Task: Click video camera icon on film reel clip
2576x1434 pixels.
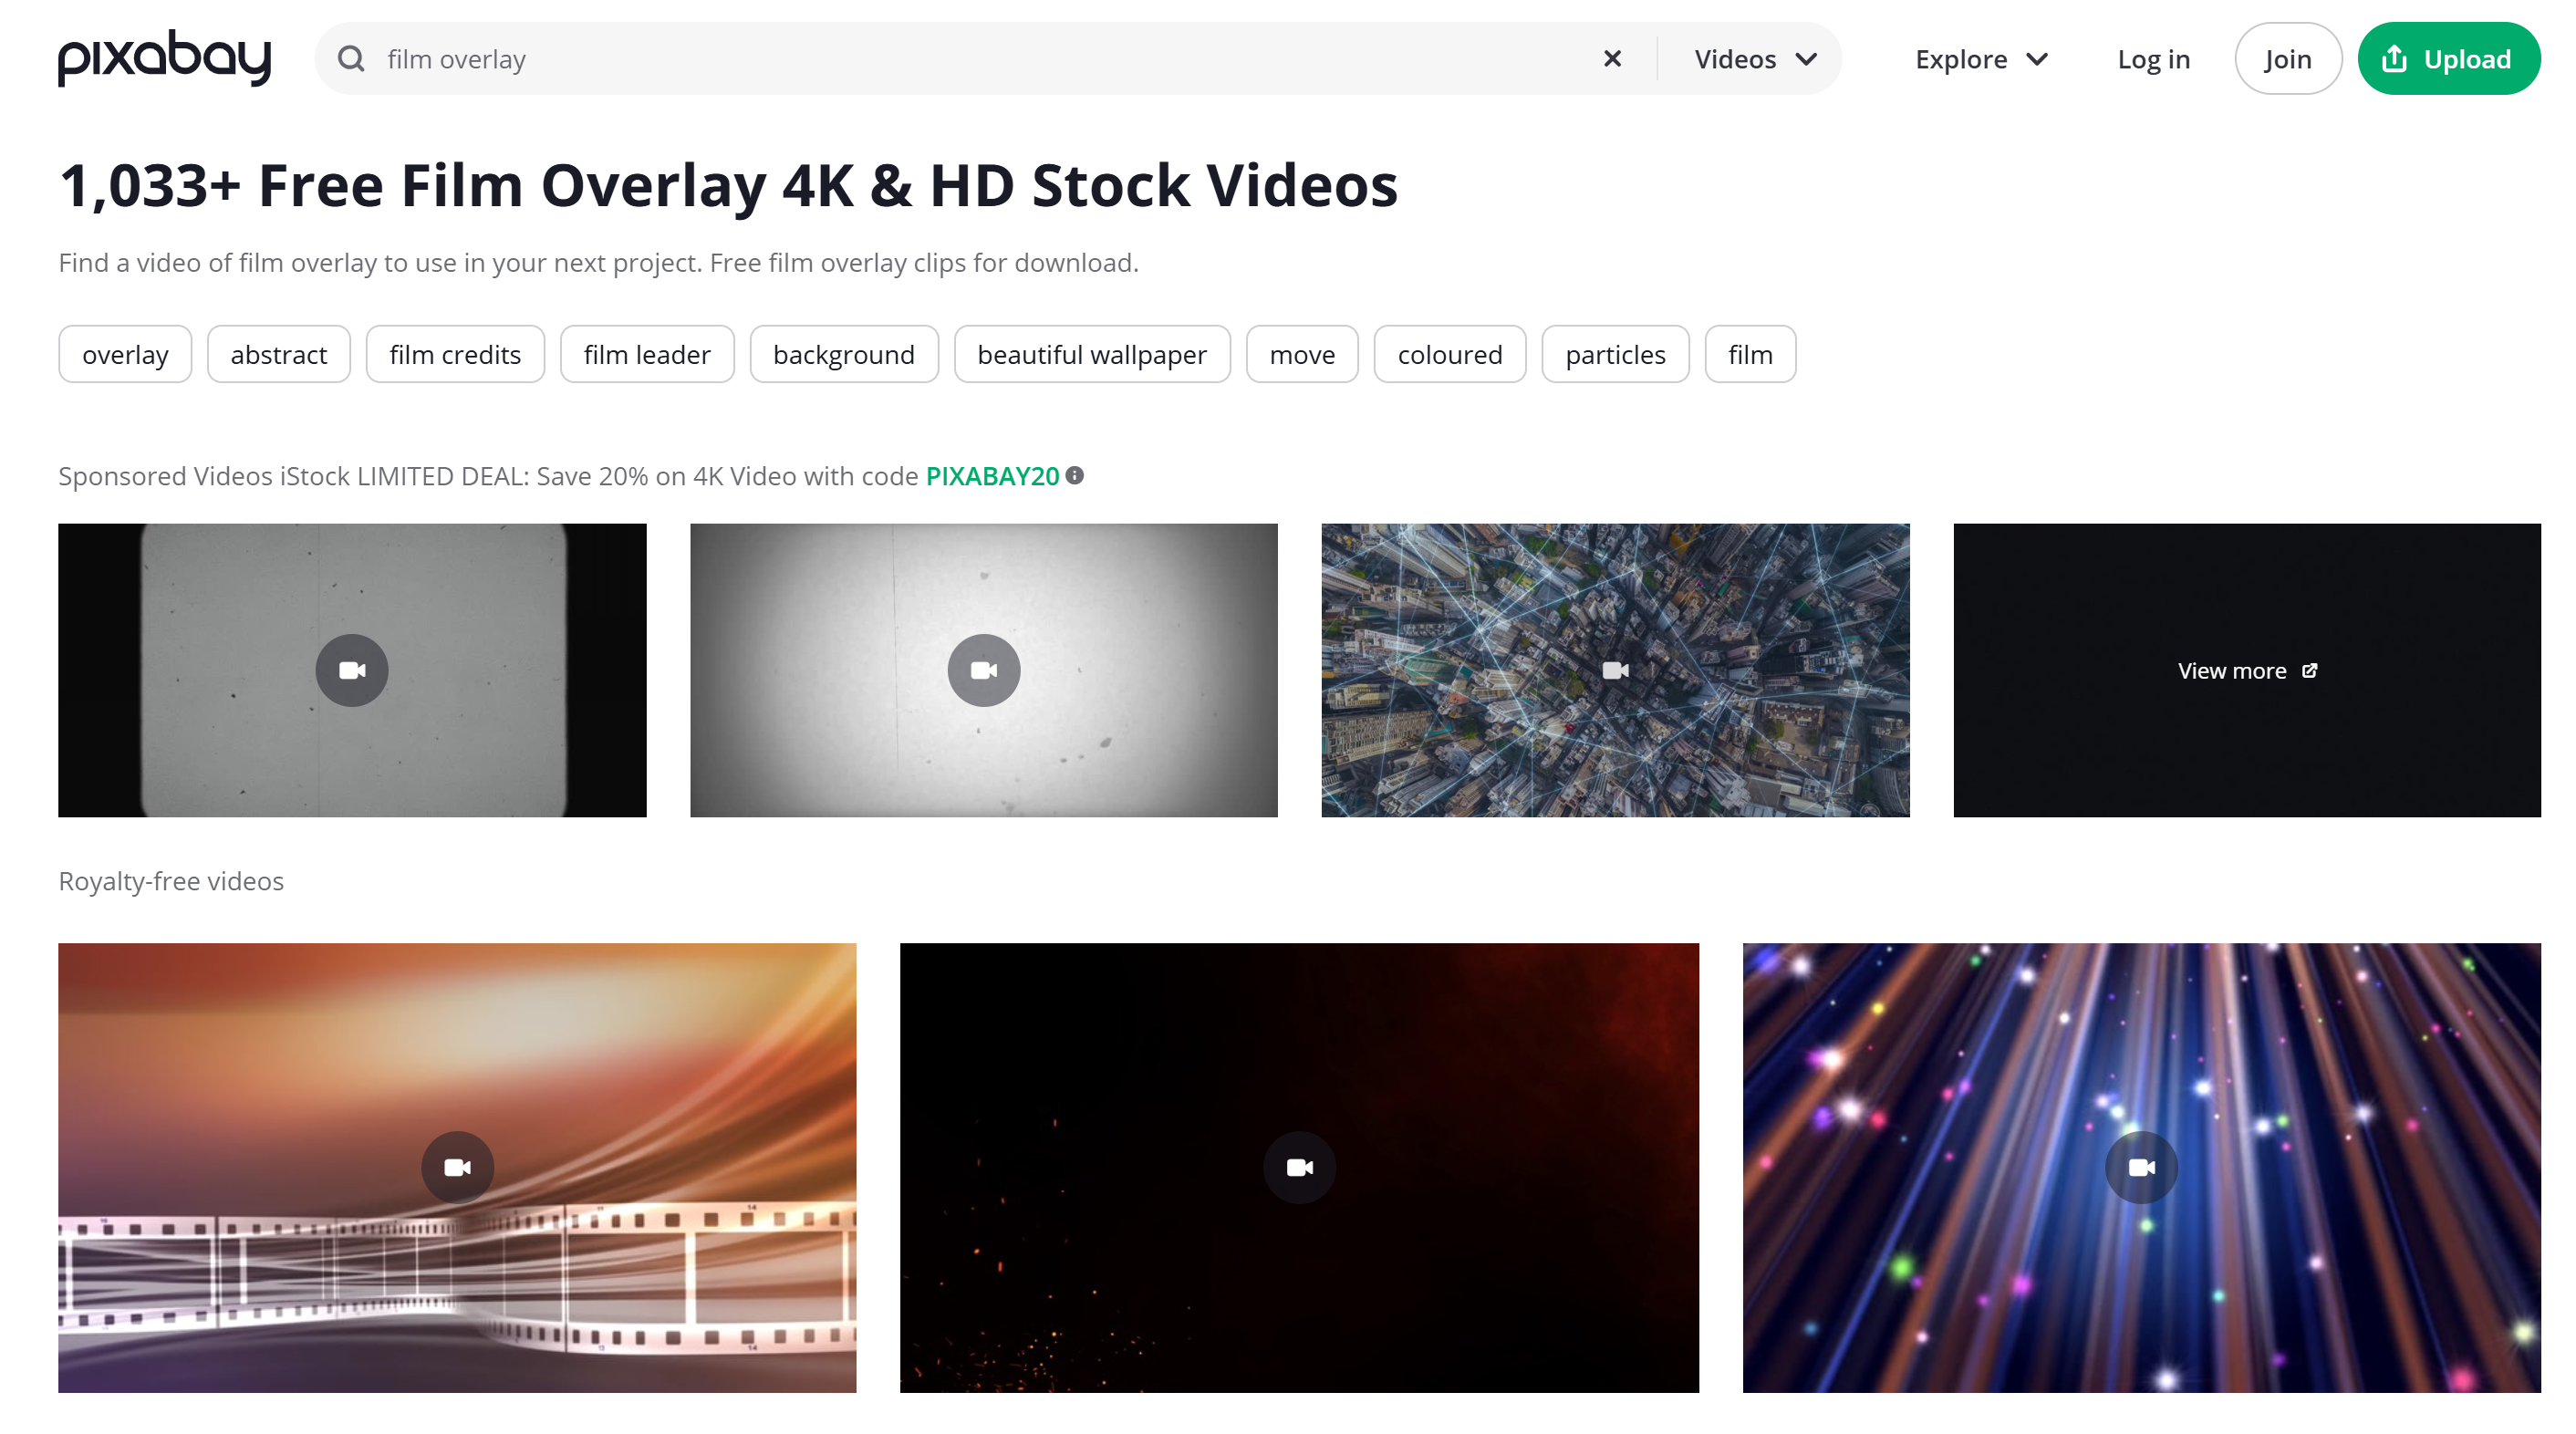Action: pos(457,1167)
